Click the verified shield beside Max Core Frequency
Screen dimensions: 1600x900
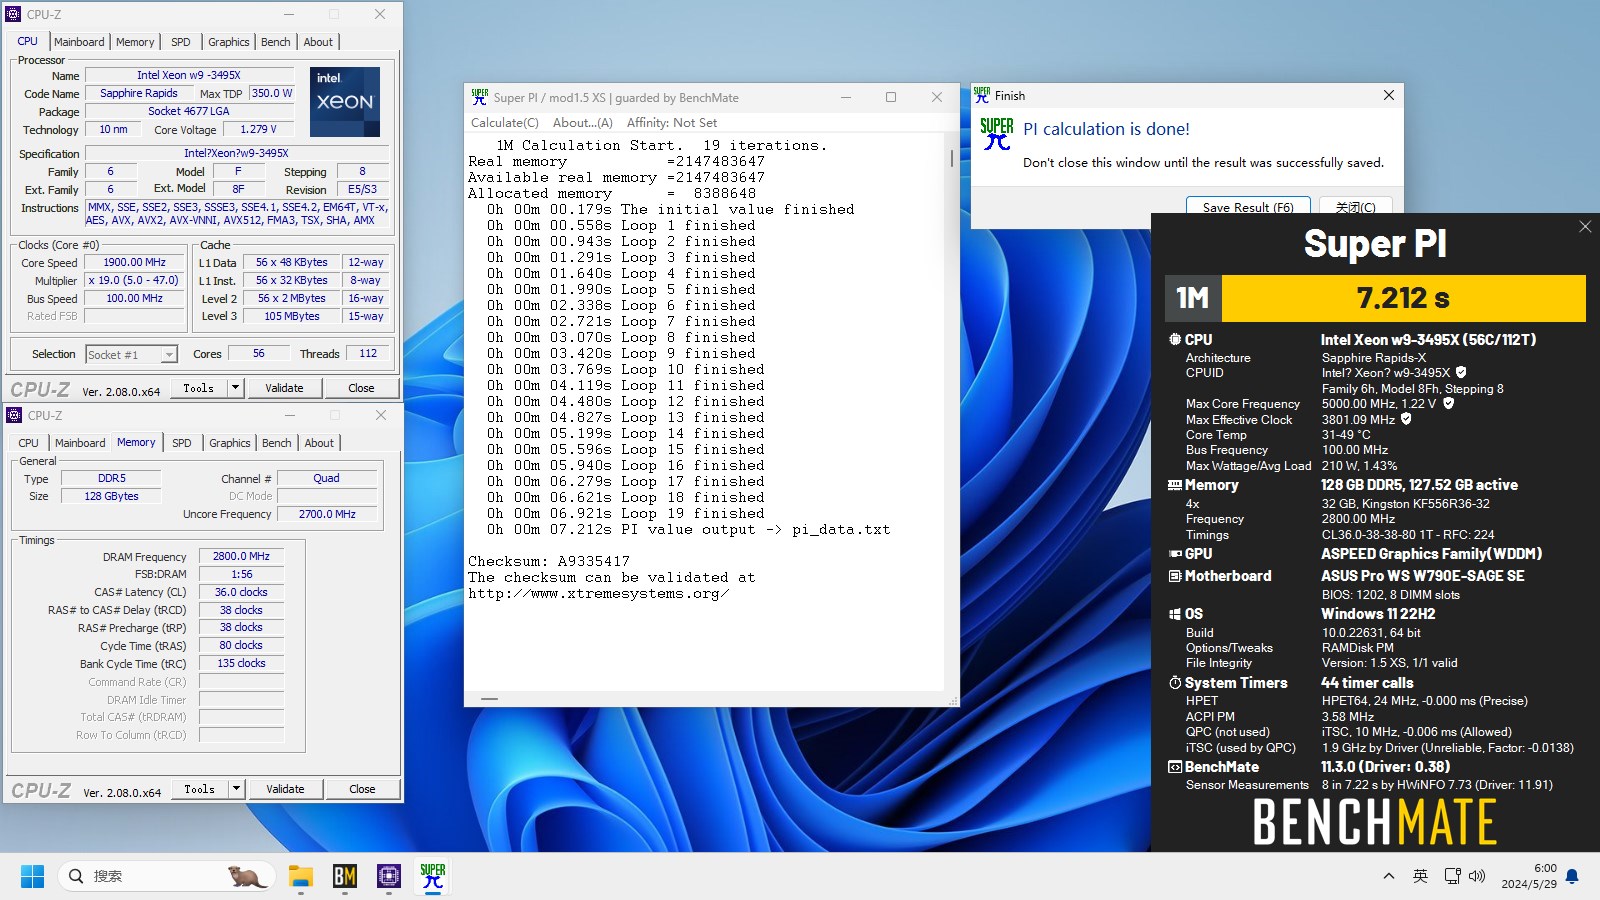click(x=1448, y=404)
